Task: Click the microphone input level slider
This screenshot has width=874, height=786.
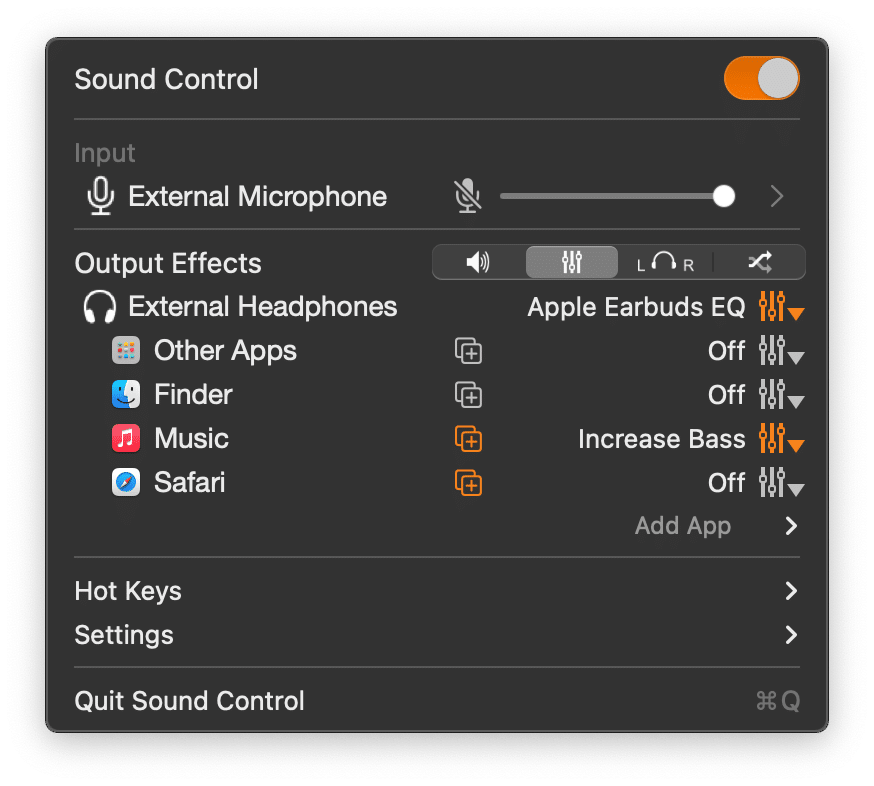Action: 618,196
